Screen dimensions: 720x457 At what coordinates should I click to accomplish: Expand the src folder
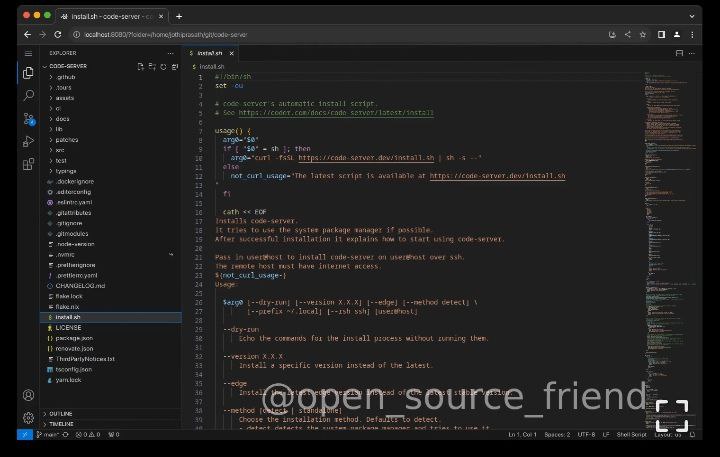111,150
